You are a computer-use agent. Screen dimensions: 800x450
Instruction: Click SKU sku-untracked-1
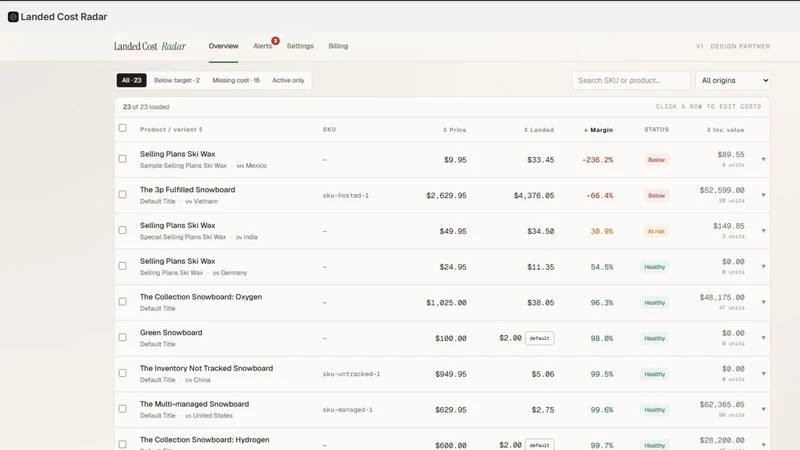pos(352,374)
